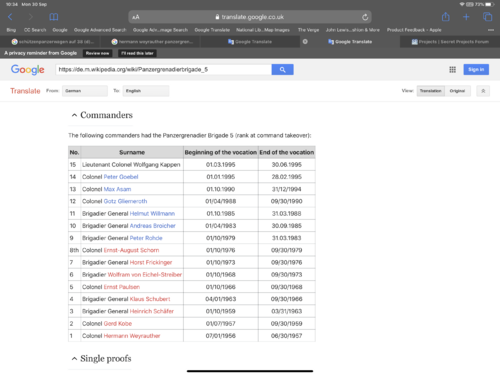Open the Peter Goebel link

[121, 177]
